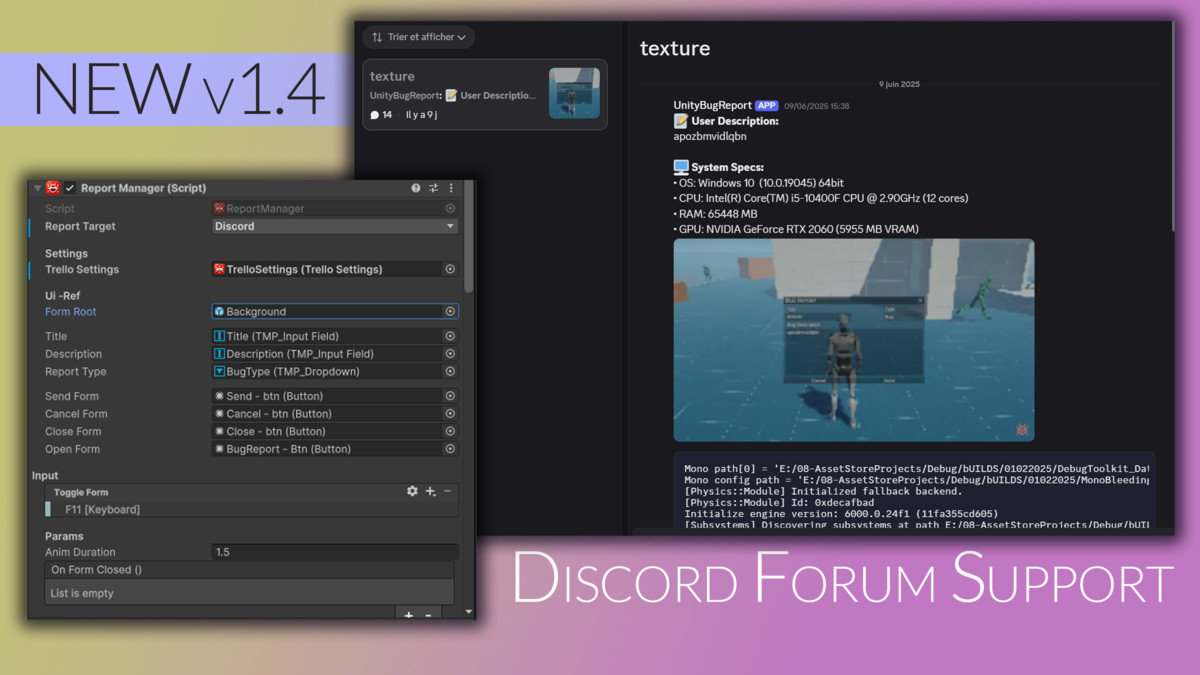Click the 9 juin 2025 date divider label

pyautogui.click(x=899, y=85)
